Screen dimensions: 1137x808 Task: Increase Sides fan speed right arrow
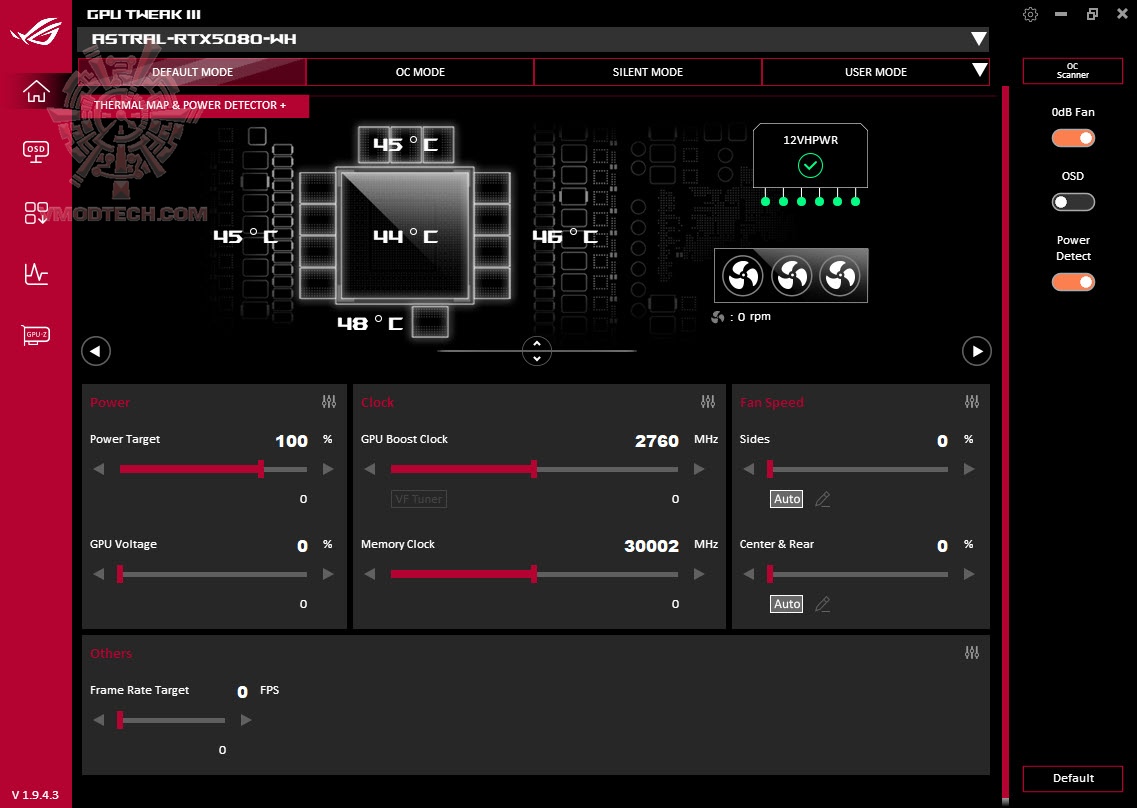click(x=969, y=469)
